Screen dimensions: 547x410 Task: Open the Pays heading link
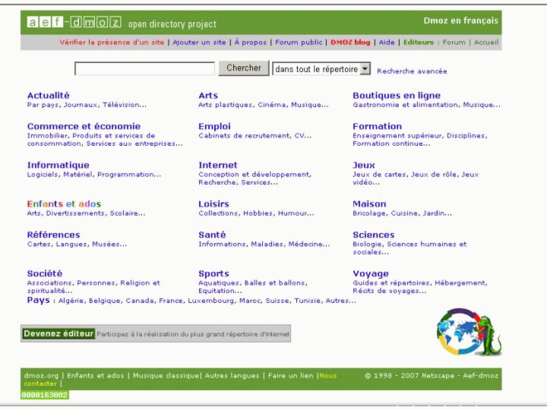point(38,300)
